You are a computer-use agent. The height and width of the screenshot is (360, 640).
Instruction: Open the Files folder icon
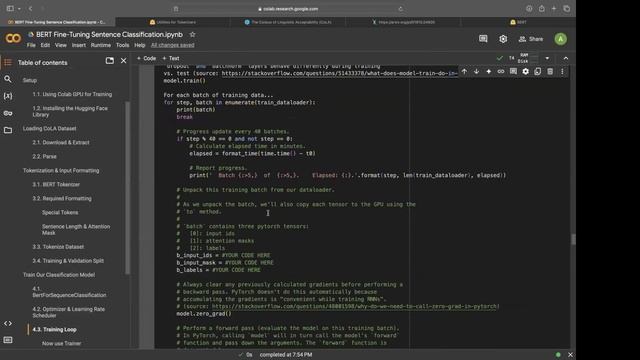(x=8, y=130)
